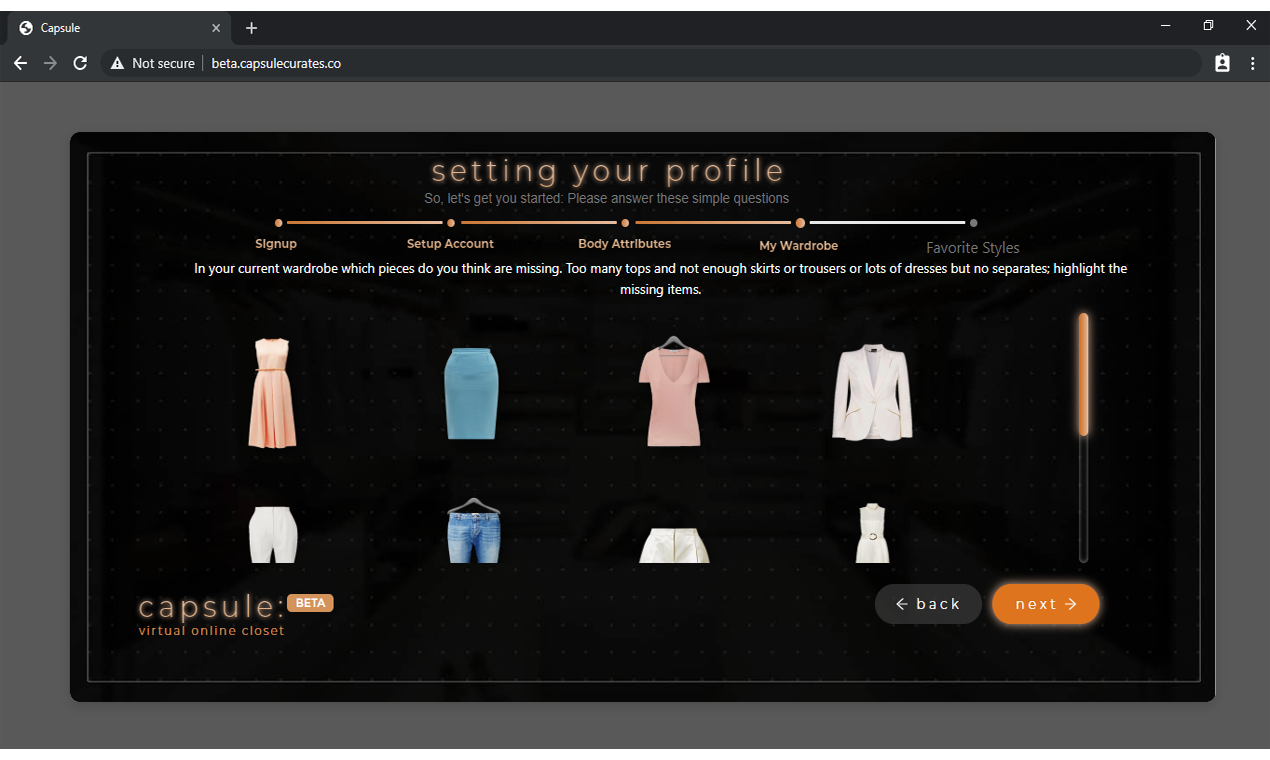Click the Setup Account step label

click(450, 243)
